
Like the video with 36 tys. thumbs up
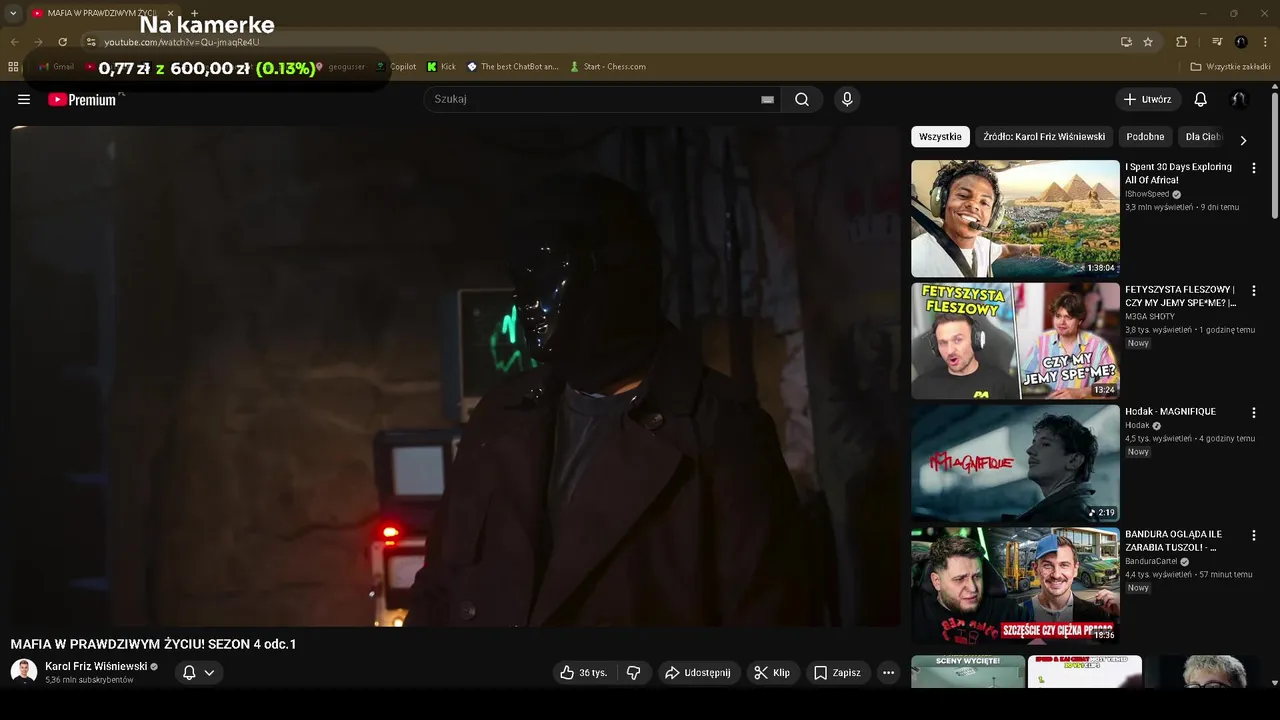584,673
